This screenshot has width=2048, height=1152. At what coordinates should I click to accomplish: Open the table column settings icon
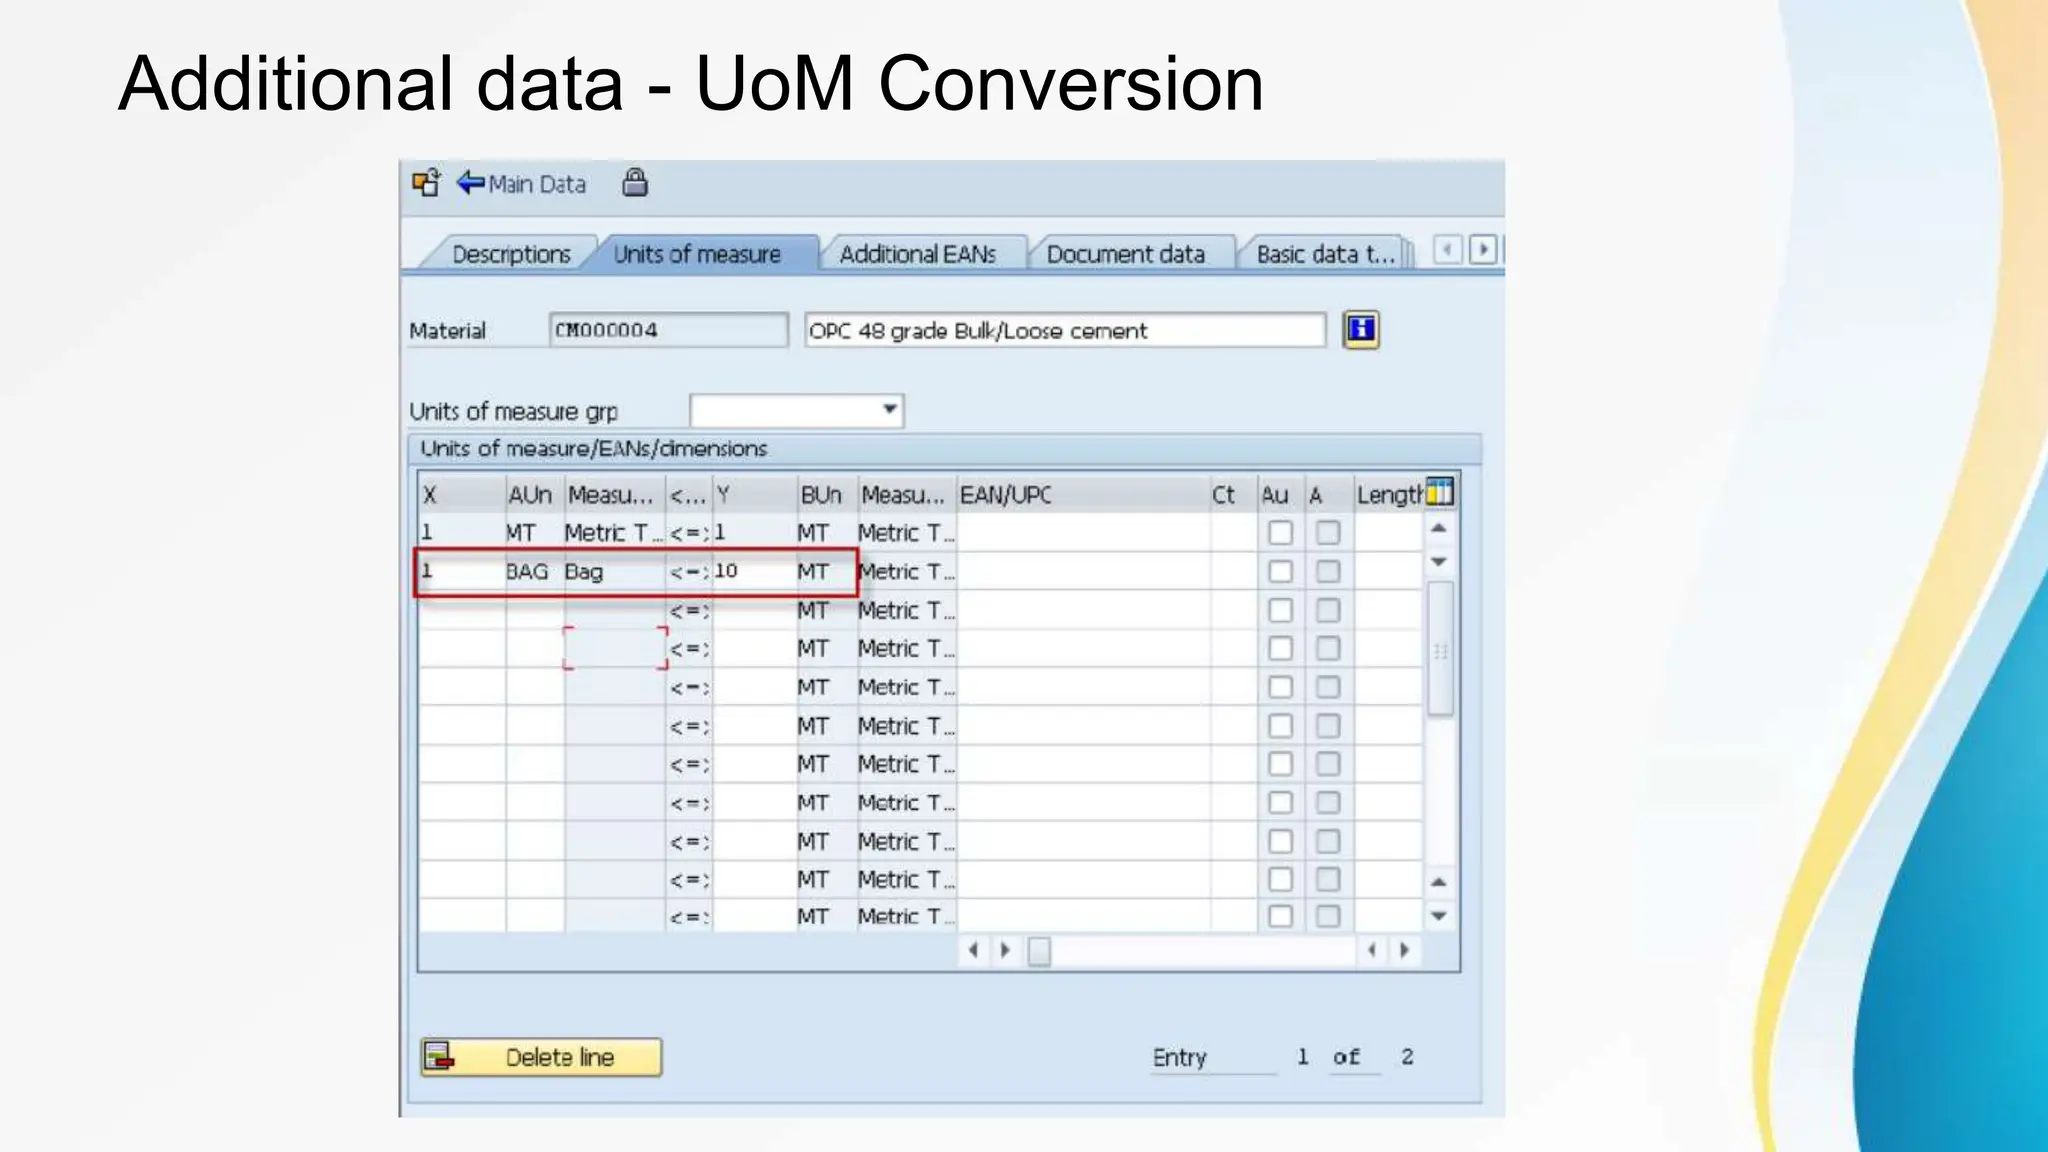[x=1439, y=492]
